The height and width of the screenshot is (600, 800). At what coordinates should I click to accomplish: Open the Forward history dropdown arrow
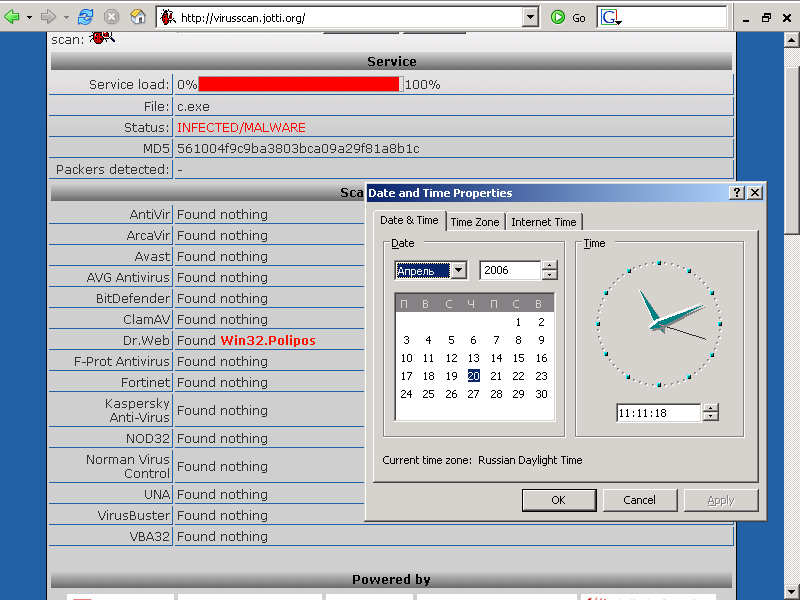pyautogui.click(x=66, y=17)
